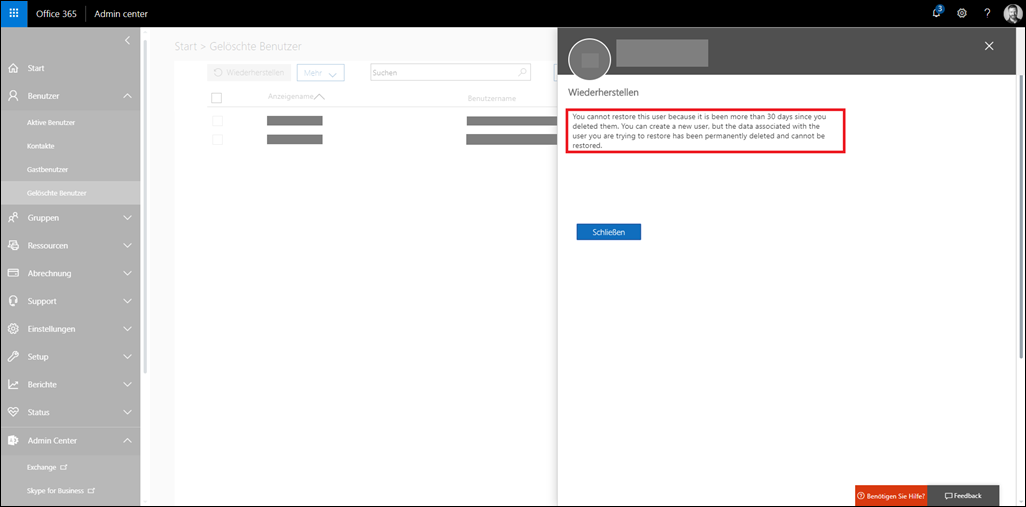The width and height of the screenshot is (1026, 507).
Task: Click the Schließen button
Action: [x=608, y=232]
